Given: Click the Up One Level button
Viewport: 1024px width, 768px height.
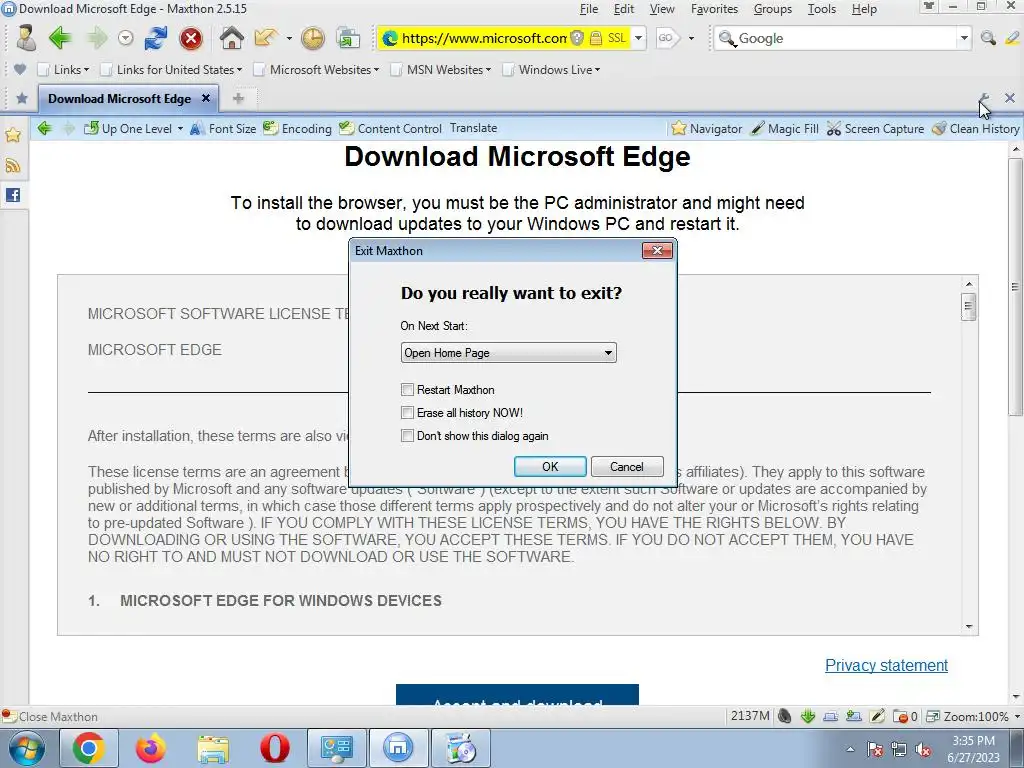Looking at the screenshot, I should [x=129, y=129].
